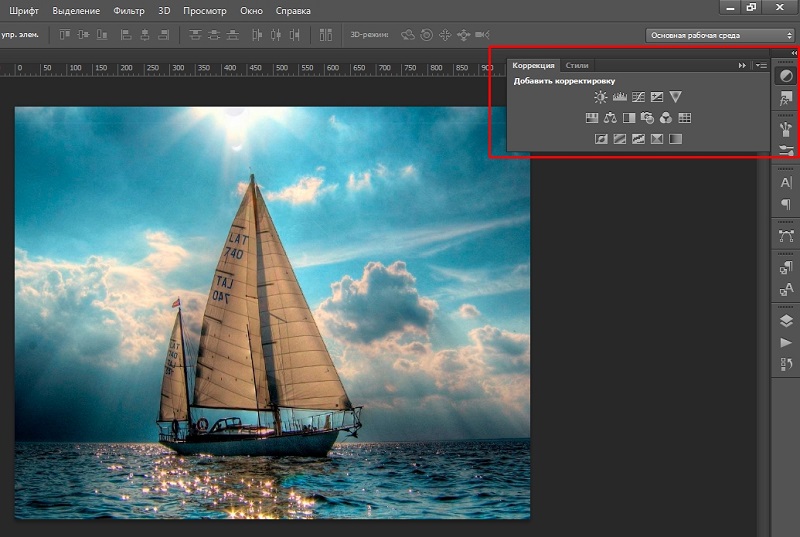Select 3D pan (drag) mode icon
This screenshot has width=800, height=537.
(x=445, y=35)
